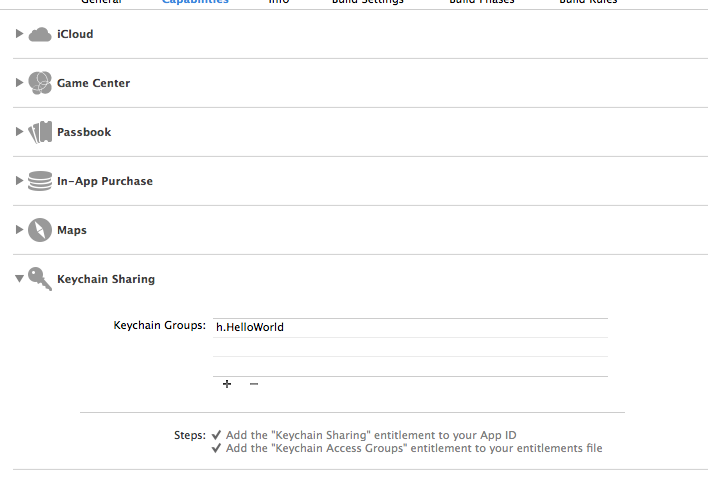Click the Keychain Sharing heading
The image size is (708, 482).
[x=106, y=279]
